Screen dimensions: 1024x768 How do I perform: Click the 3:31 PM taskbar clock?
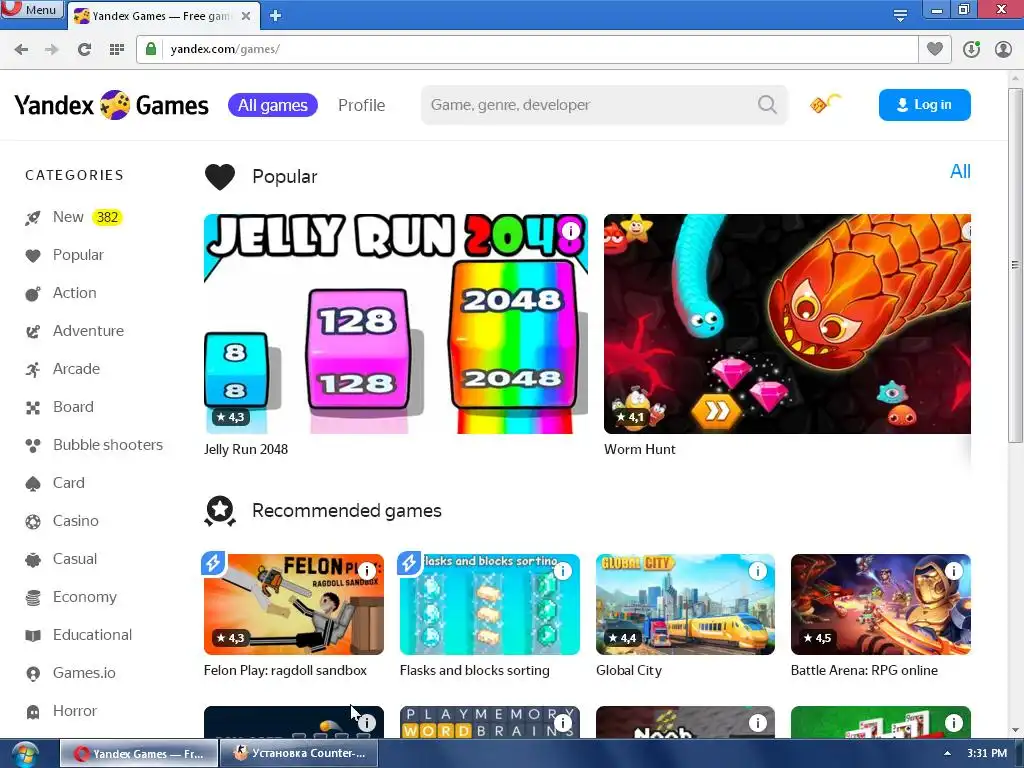(987, 754)
